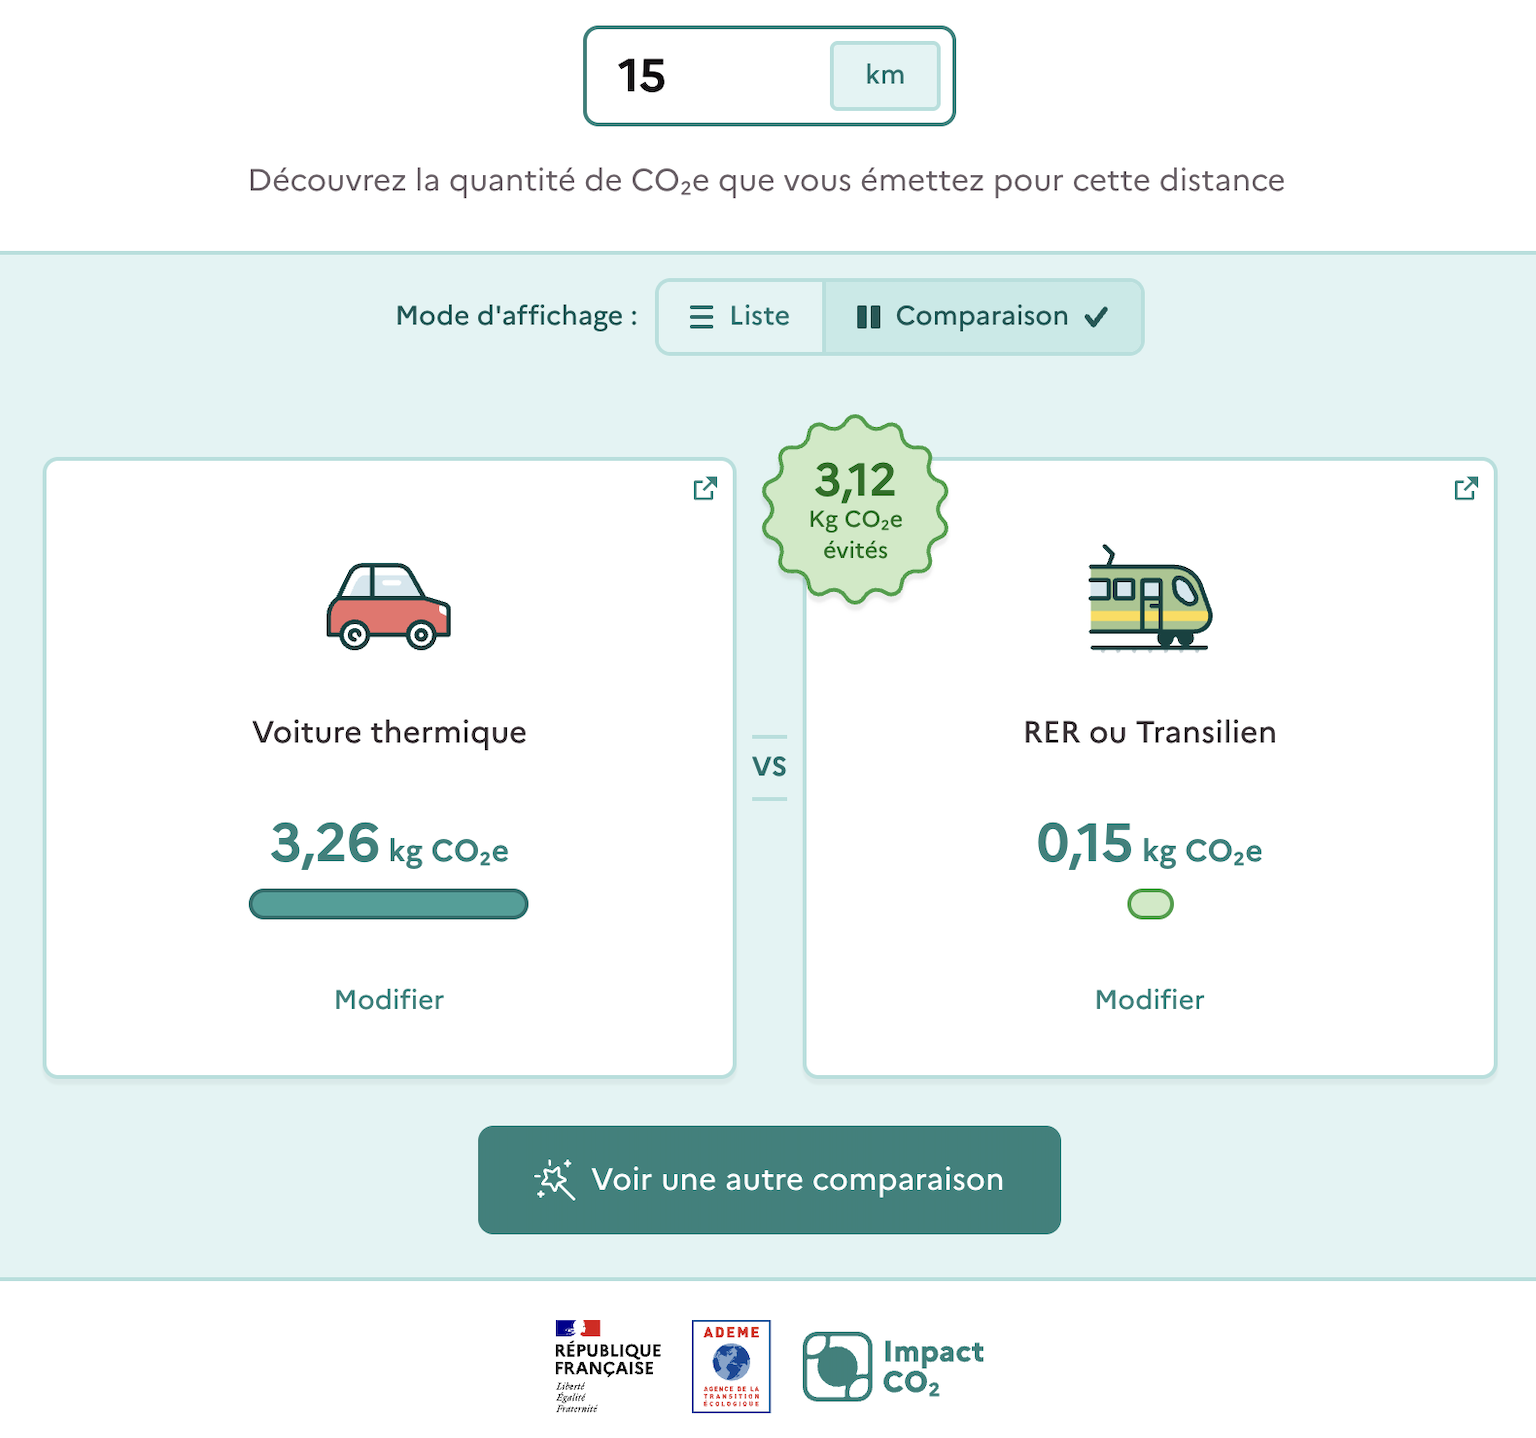Open the Impact CO2 logo
1536x1438 pixels.
tap(893, 1366)
